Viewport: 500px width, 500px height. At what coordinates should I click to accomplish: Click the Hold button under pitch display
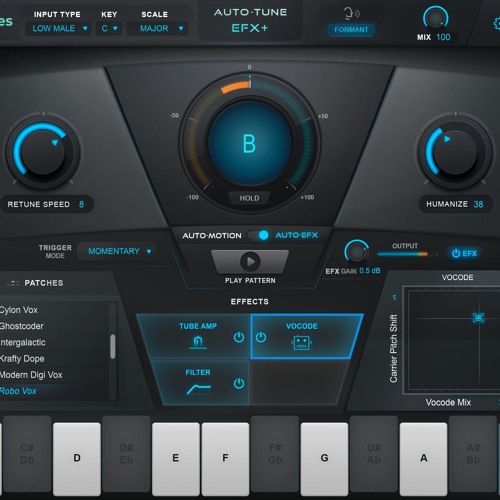(249, 198)
